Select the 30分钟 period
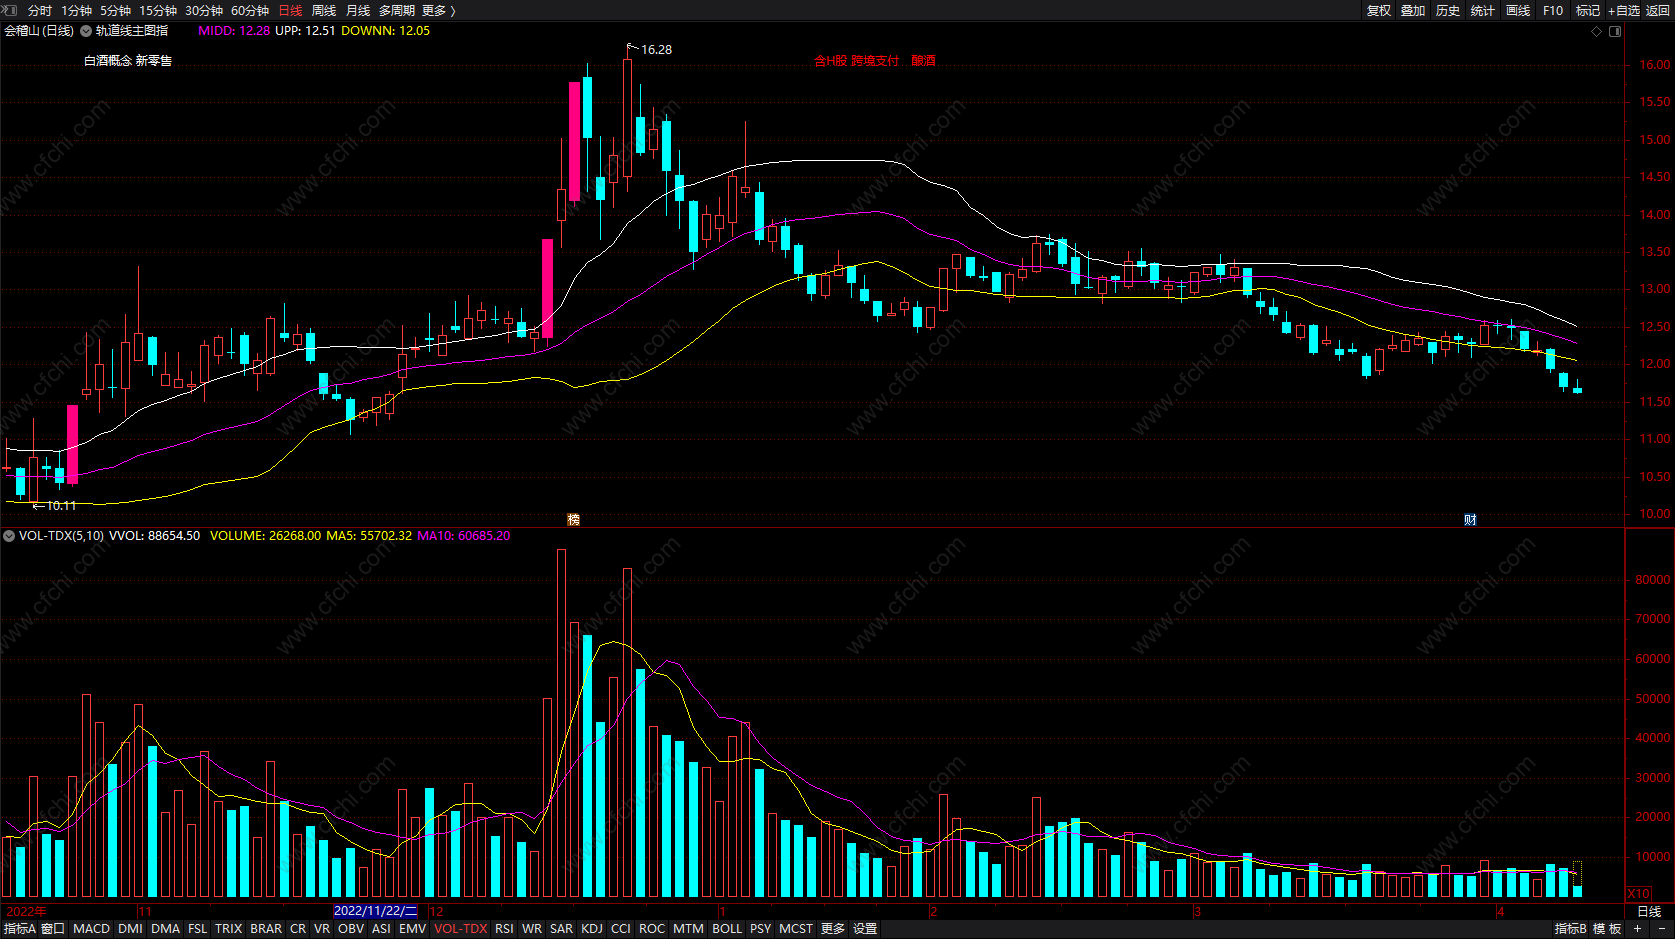The width and height of the screenshot is (1675, 939). pos(204,10)
